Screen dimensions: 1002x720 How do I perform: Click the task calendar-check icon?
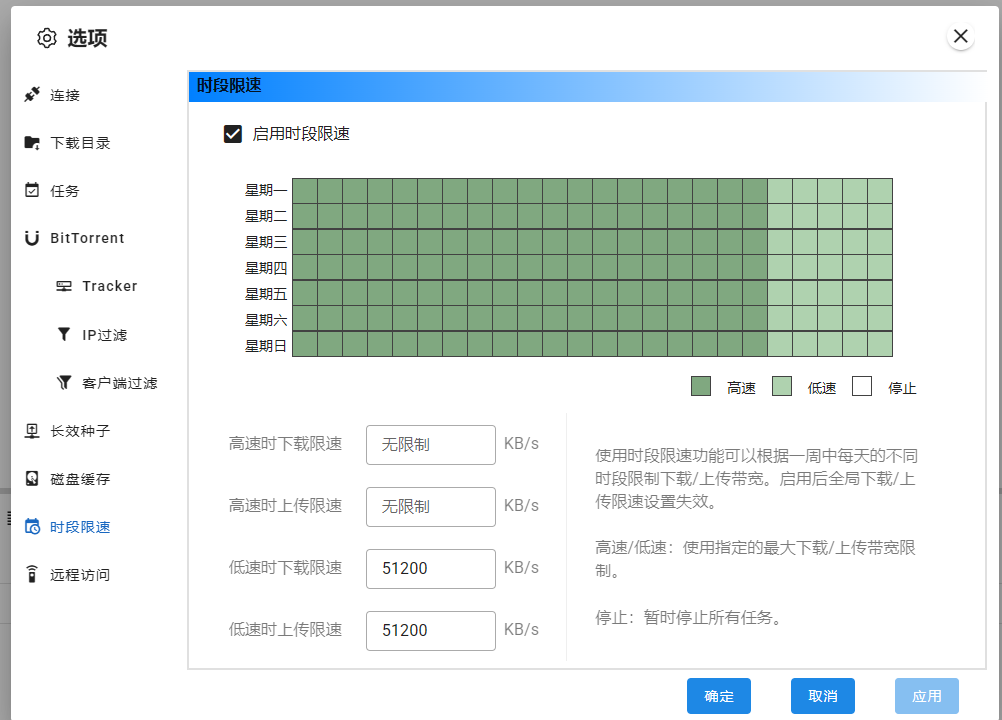[x=32, y=190]
